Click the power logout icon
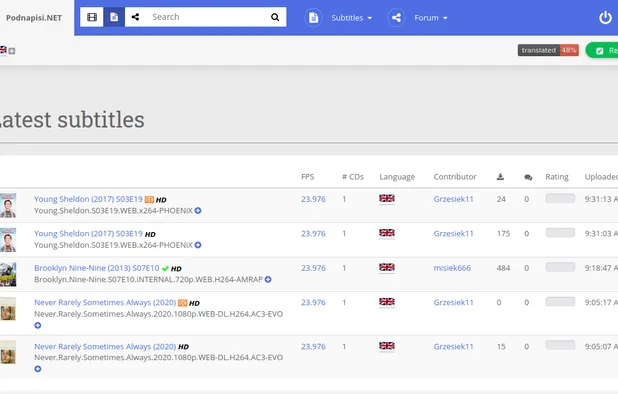 point(605,18)
